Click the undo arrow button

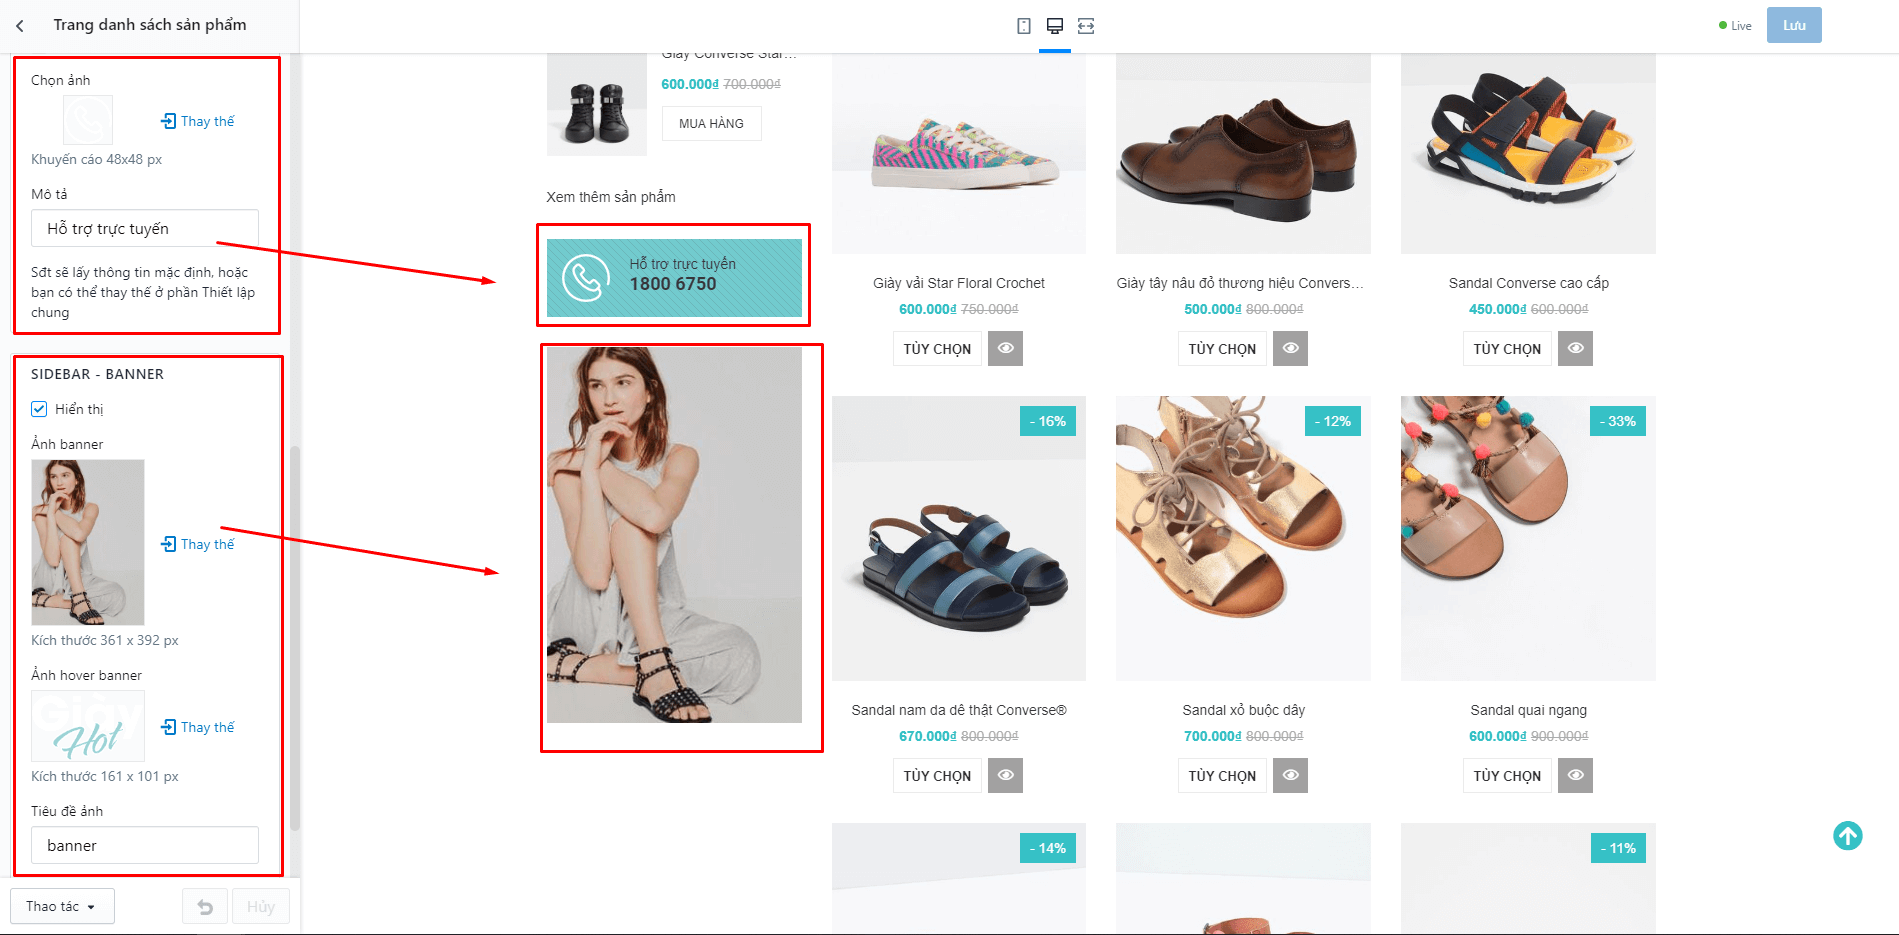(x=205, y=907)
